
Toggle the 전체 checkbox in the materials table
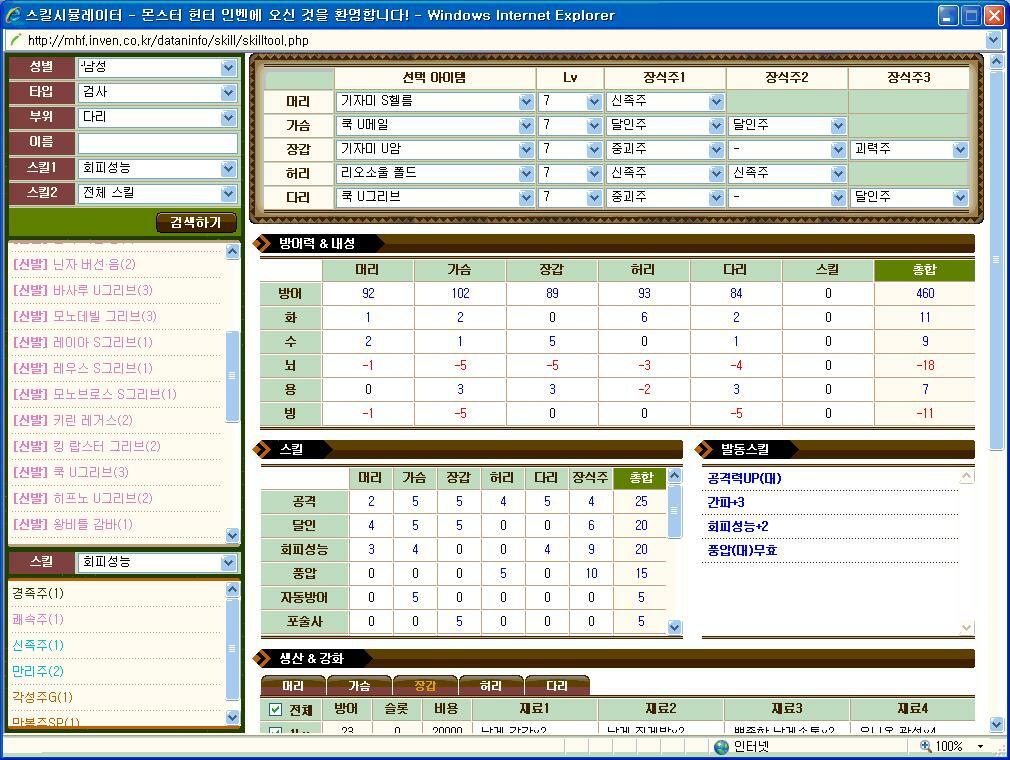(276, 710)
